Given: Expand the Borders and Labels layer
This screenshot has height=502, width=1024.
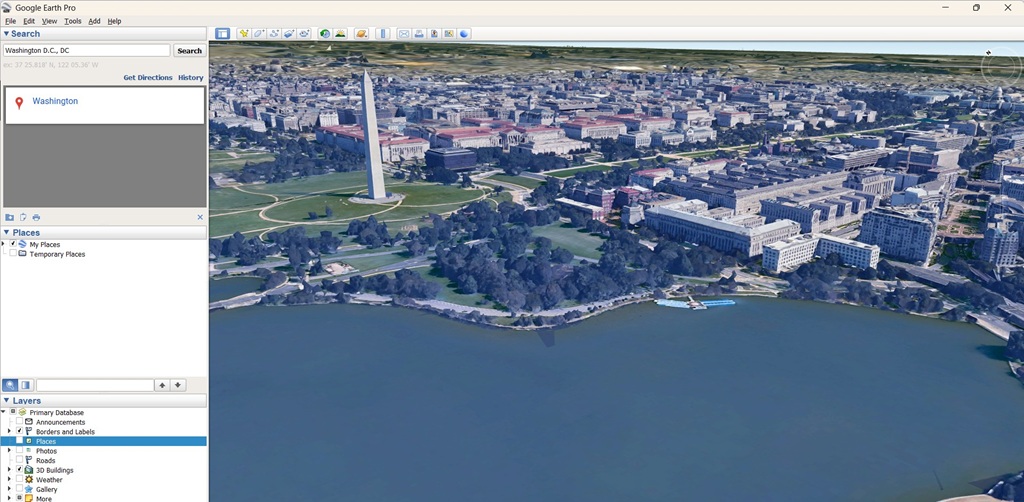Looking at the screenshot, I should pos(9,431).
